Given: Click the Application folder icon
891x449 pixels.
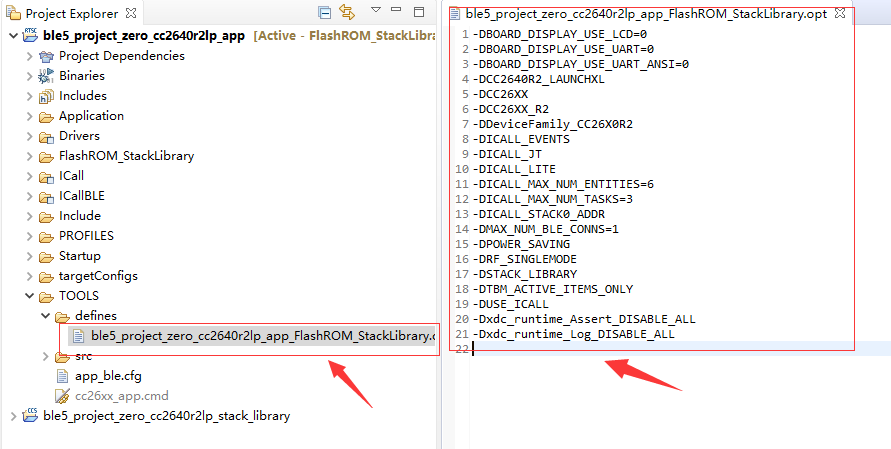Looking at the screenshot, I should 46,117.
